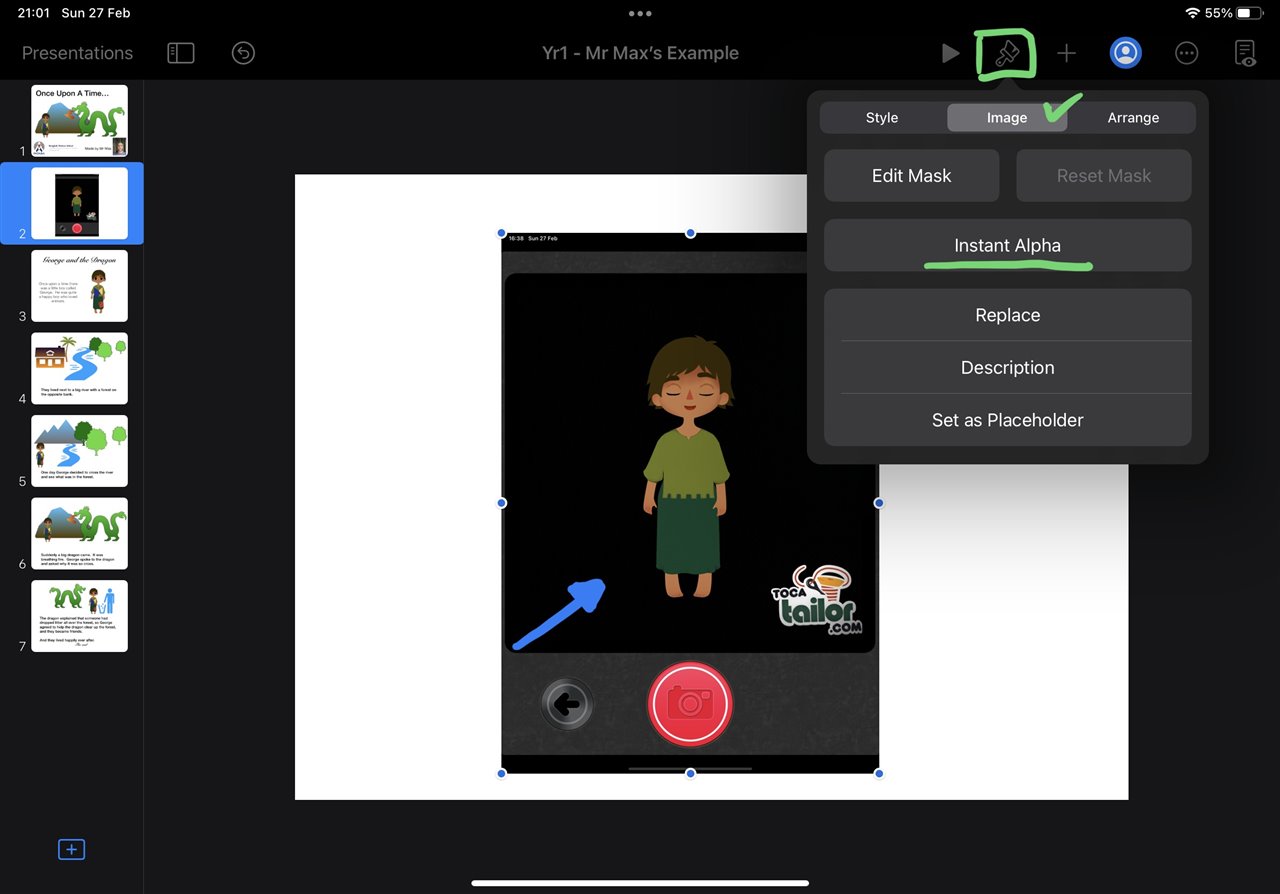Screen dimensions: 1280x894
Task: Open the More options ellipsis icon
Action: tap(1186, 53)
